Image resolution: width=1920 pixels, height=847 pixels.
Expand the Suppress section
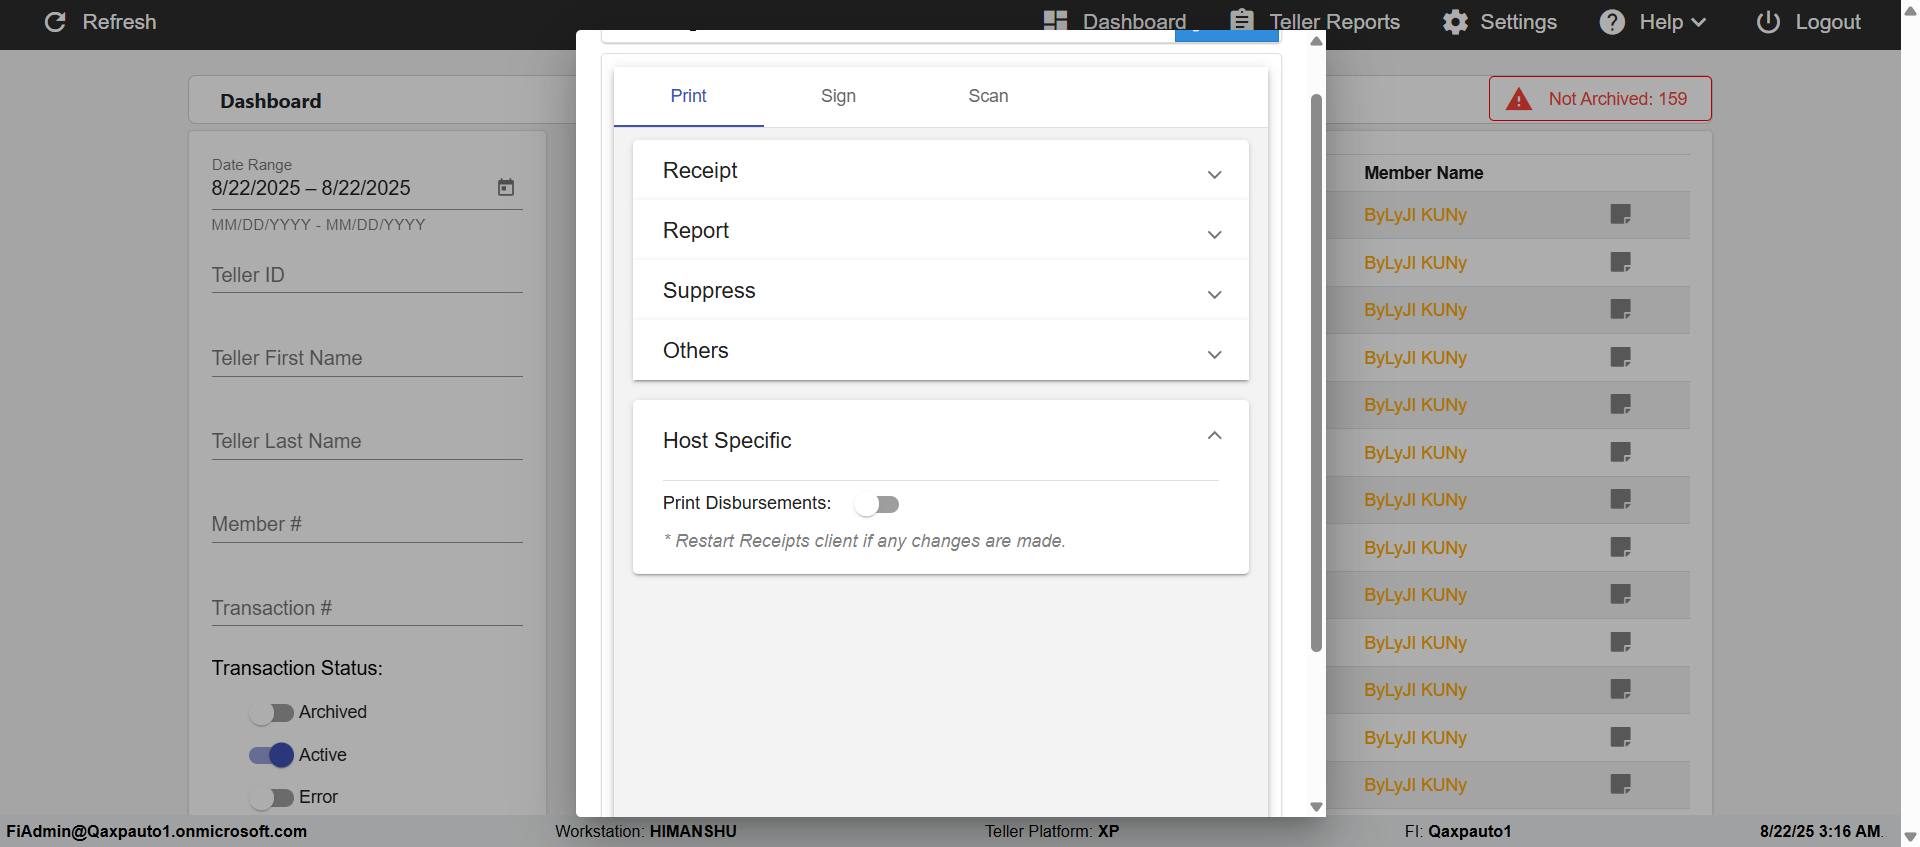click(x=941, y=290)
